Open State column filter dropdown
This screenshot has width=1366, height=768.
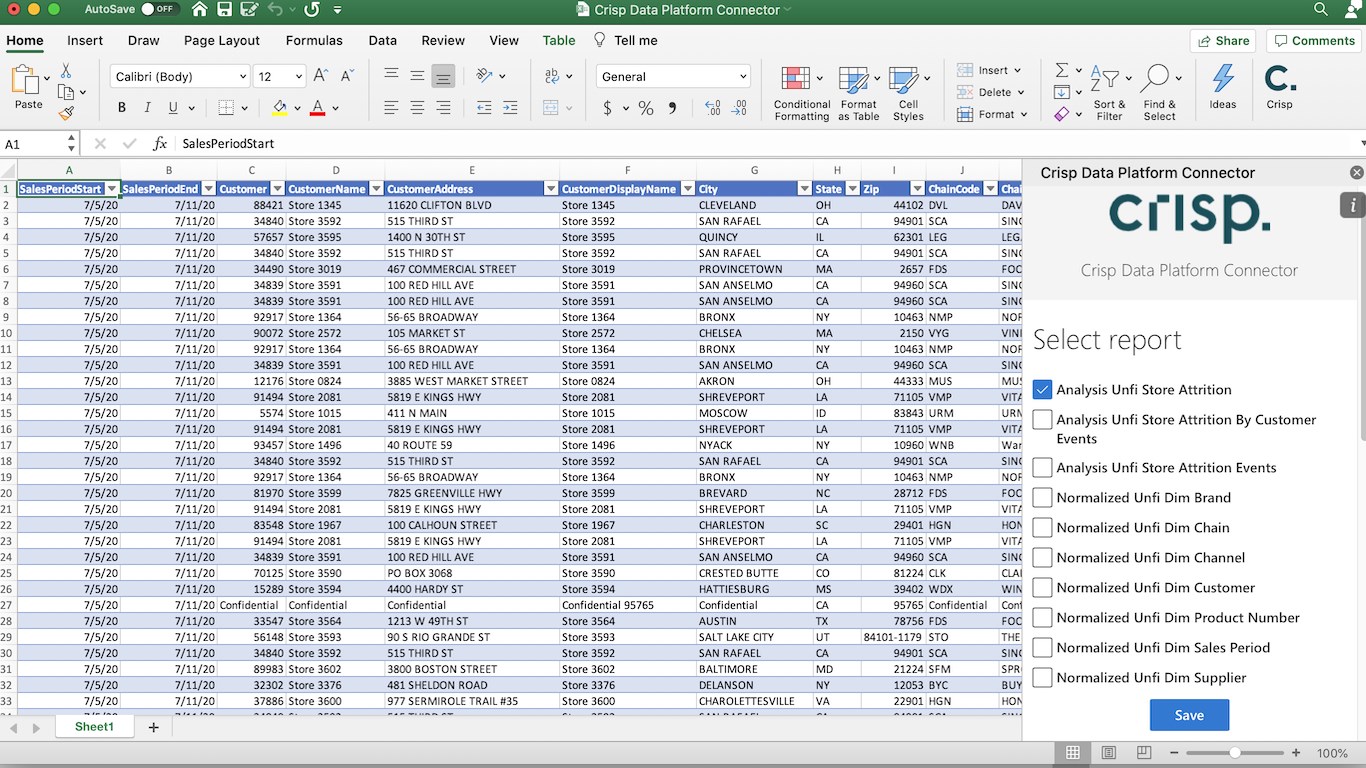(x=852, y=189)
